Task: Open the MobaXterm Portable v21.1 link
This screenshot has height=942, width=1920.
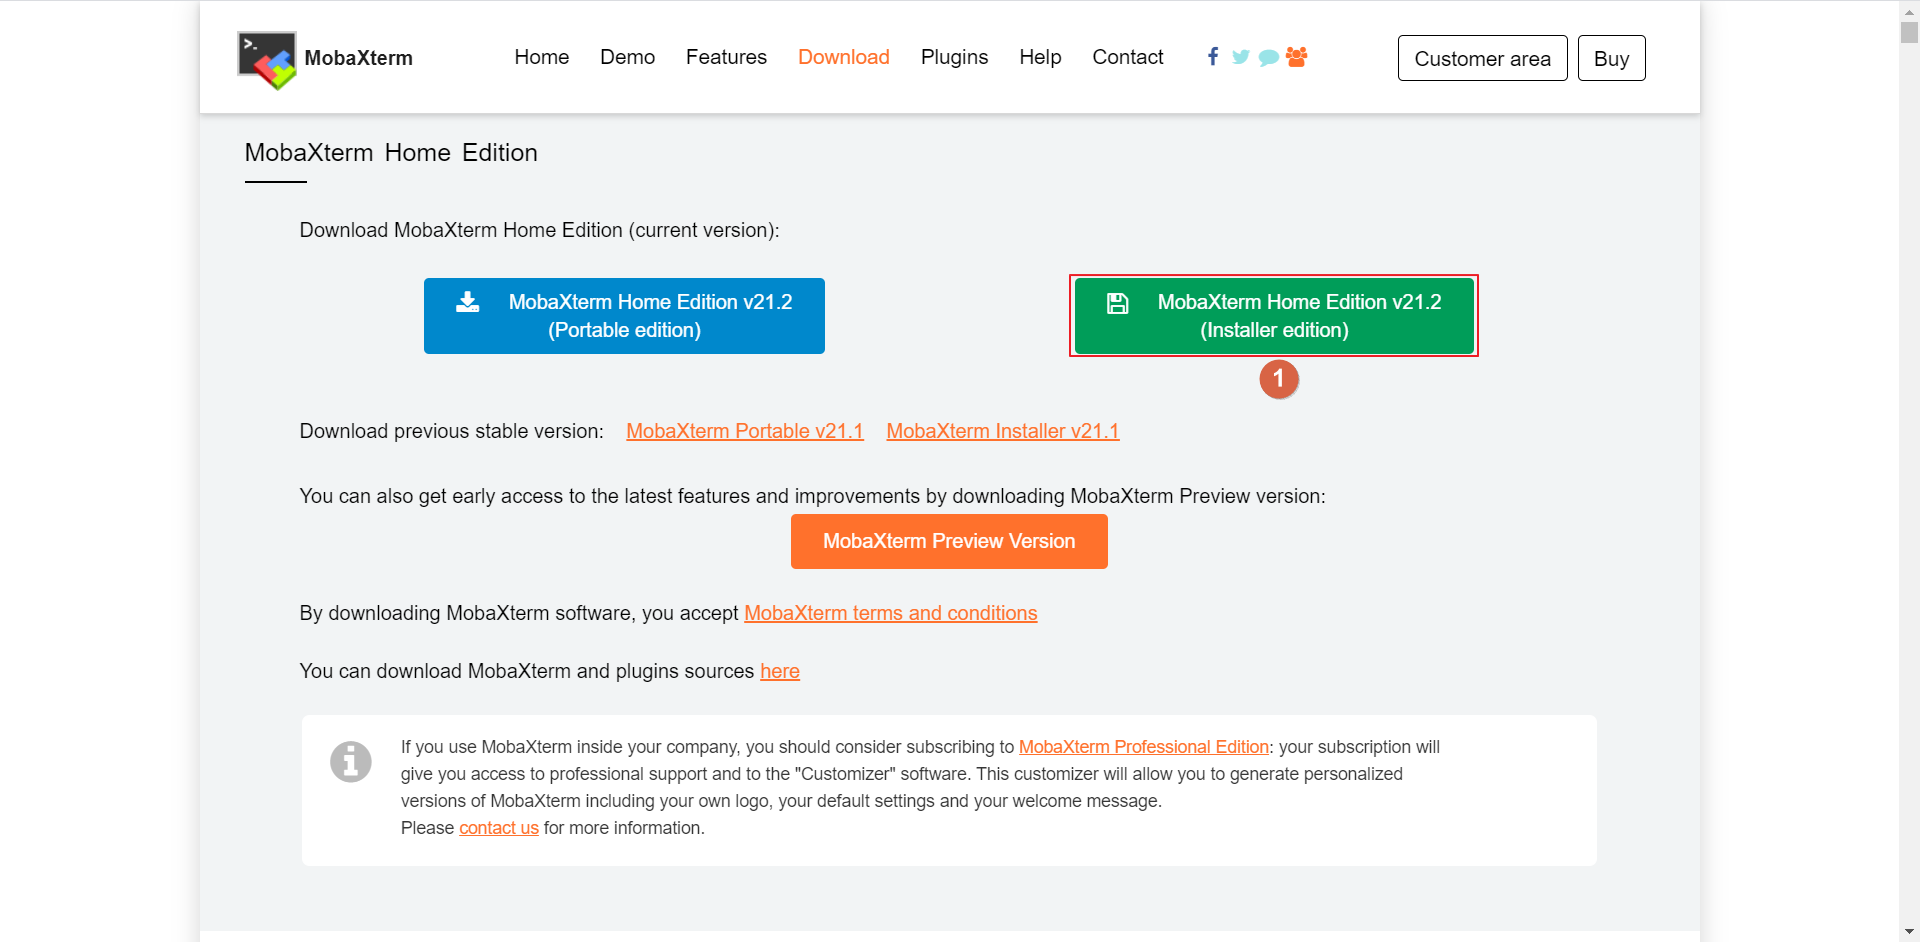Action: tap(745, 431)
